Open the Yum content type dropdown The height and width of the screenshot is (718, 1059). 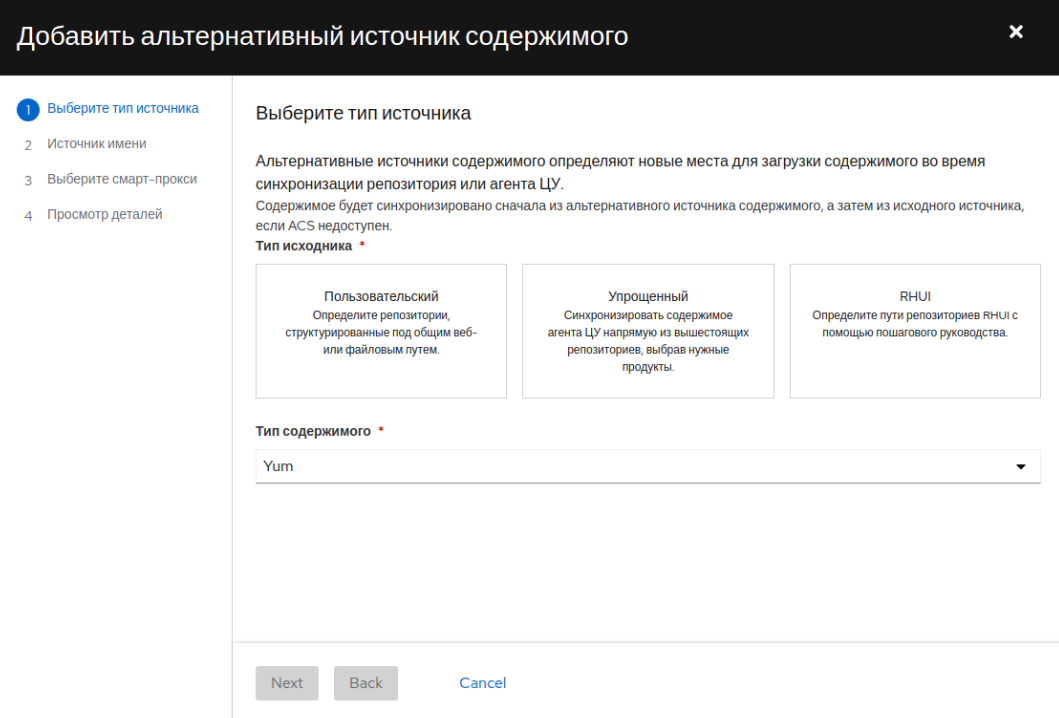coord(647,467)
